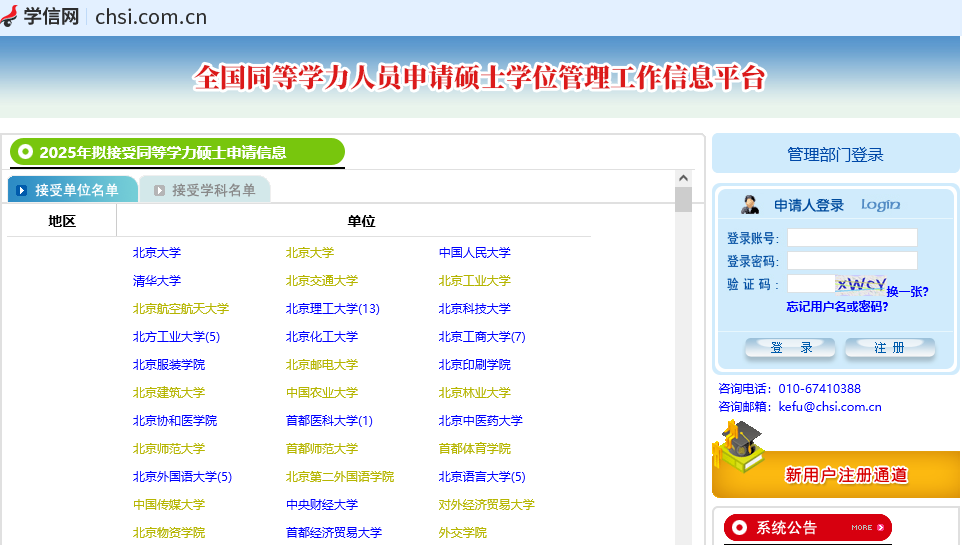Click the 地区 column header
Viewport: 962px width, 545px height.
62,221
